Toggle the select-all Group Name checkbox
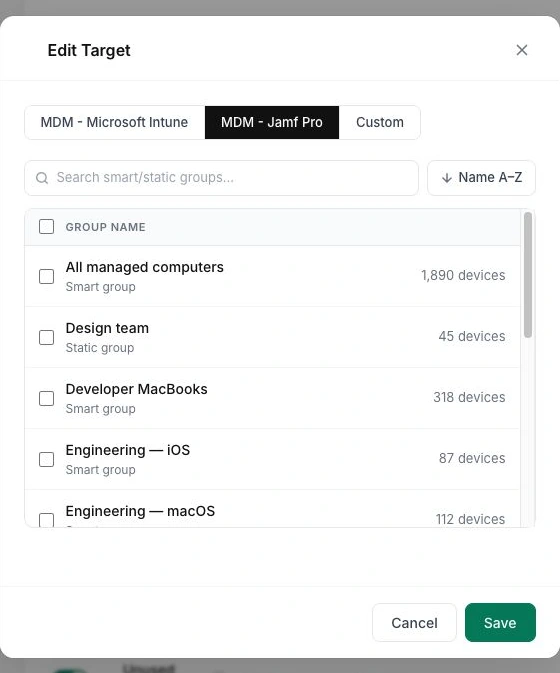Image resolution: width=560 pixels, height=673 pixels. coord(46,227)
